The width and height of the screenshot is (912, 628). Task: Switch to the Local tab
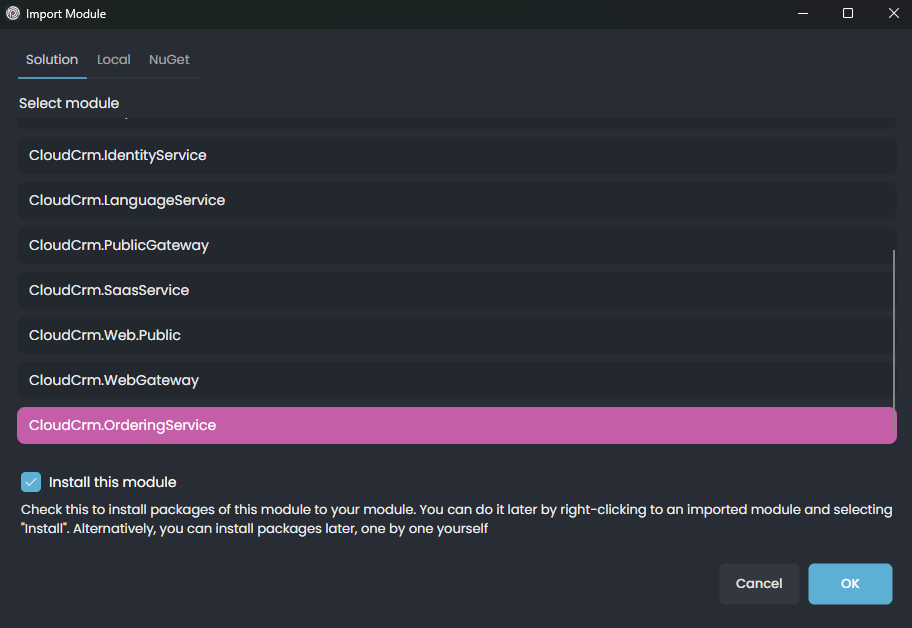[113, 59]
